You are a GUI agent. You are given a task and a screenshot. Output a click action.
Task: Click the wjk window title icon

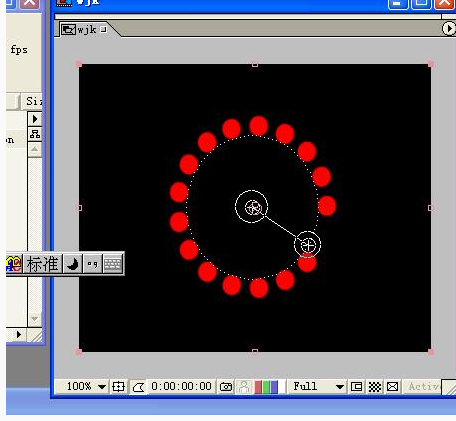click(64, 3)
